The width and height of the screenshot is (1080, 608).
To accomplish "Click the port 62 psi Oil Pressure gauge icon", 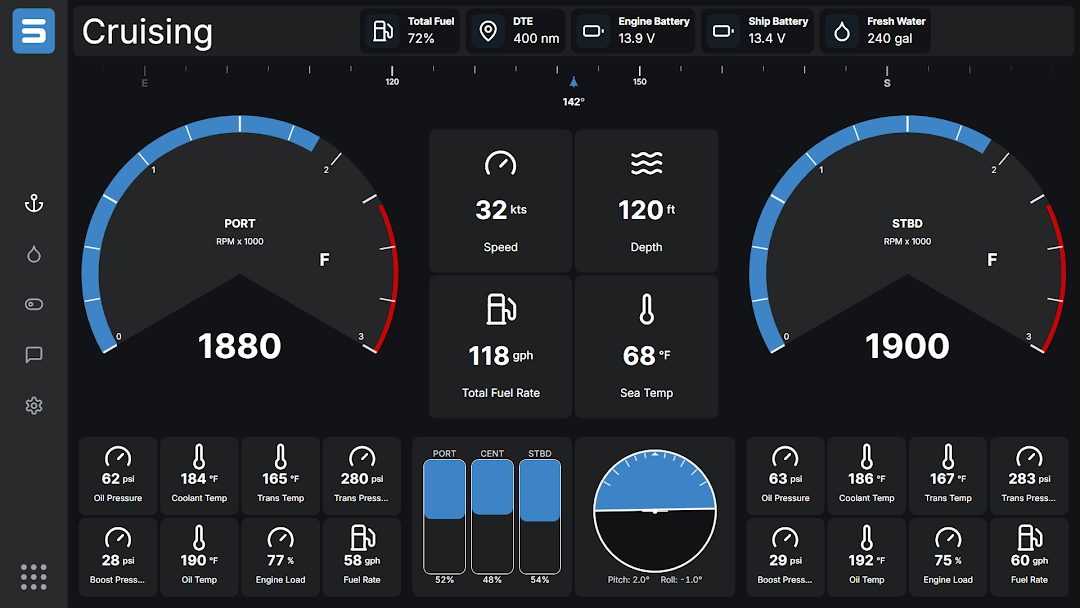I will (x=118, y=457).
